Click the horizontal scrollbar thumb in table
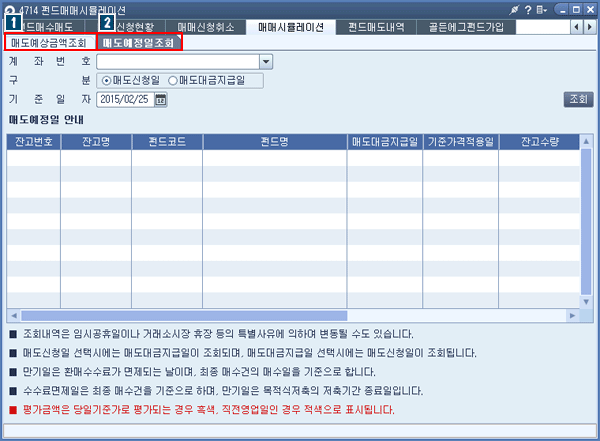600x441 pixels. coord(184,316)
